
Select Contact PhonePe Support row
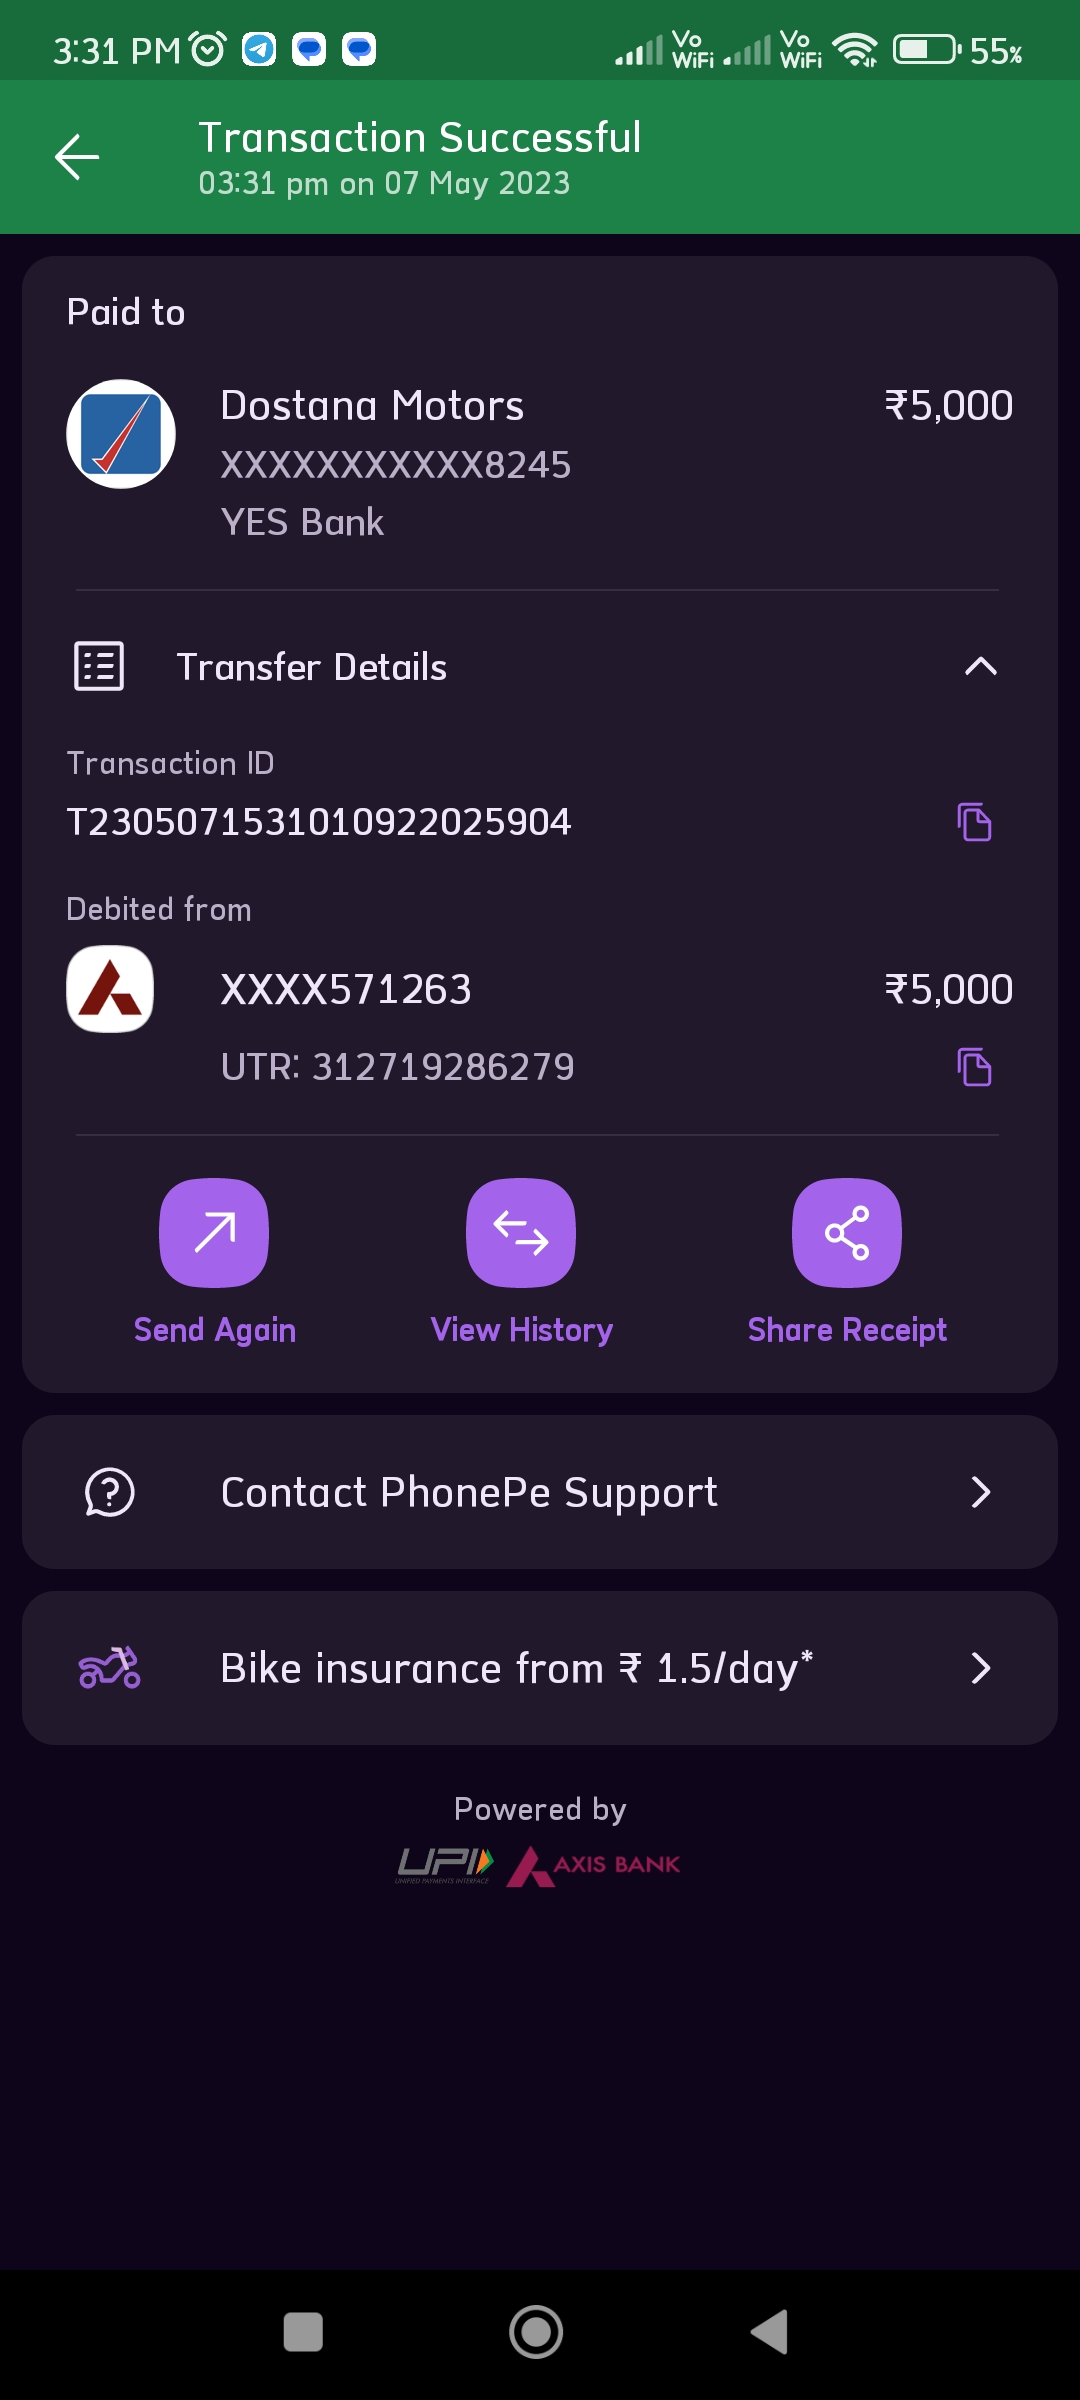(469, 1492)
